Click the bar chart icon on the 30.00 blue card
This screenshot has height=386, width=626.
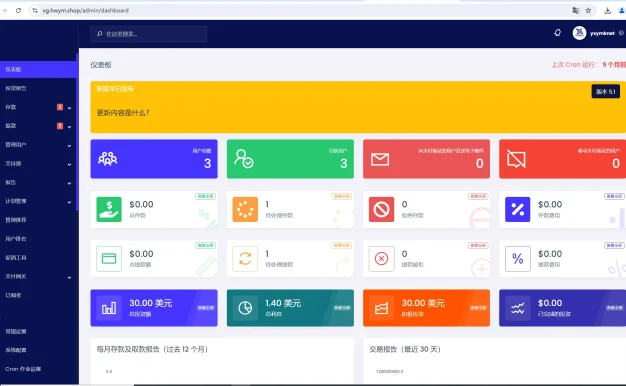(x=109, y=308)
